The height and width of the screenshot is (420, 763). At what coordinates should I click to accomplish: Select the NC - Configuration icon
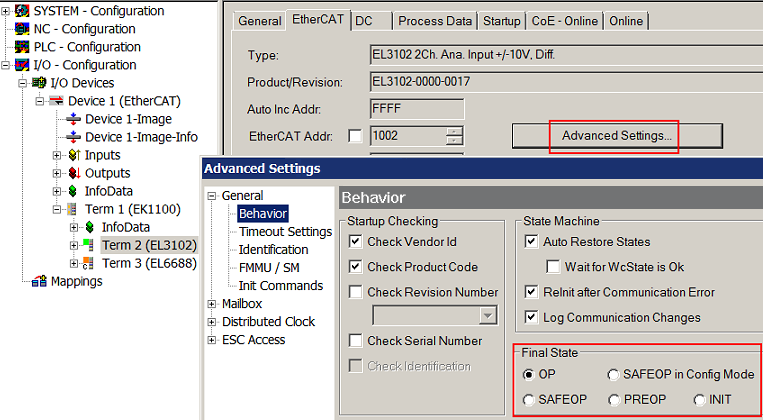(23, 29)
